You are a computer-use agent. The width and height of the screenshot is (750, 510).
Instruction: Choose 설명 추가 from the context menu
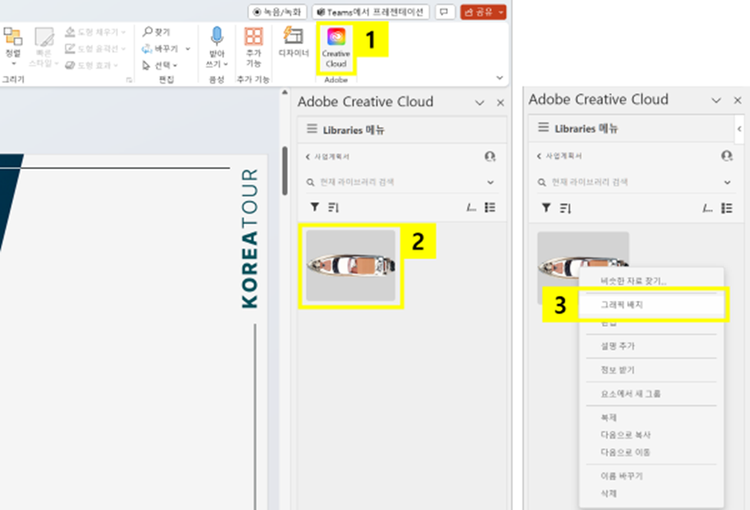pos(651,346)
